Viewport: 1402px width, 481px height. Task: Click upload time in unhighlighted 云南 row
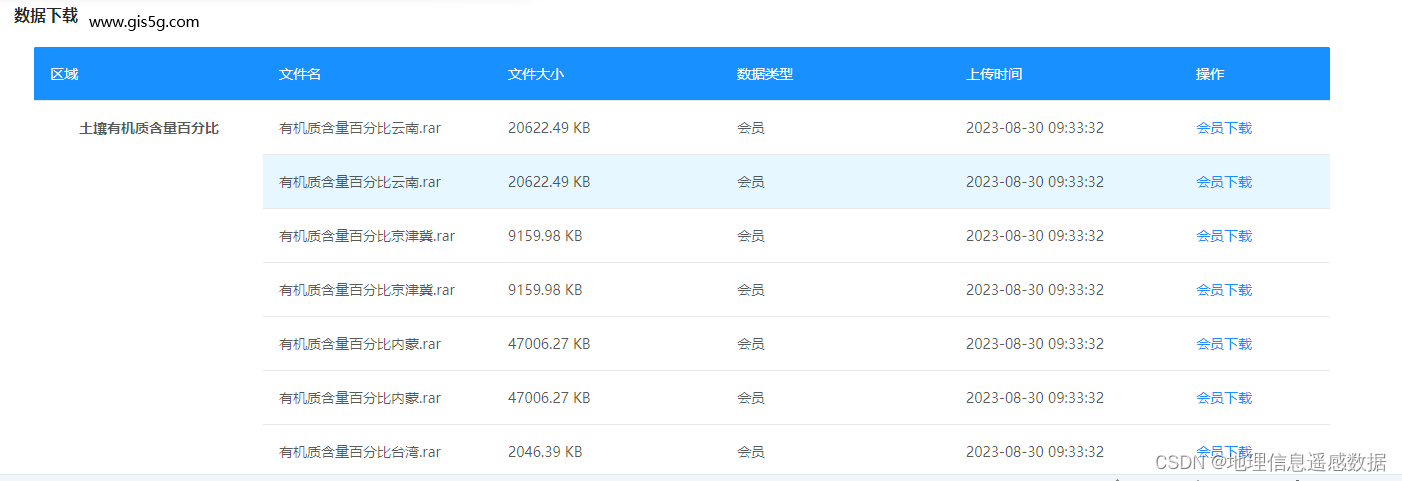coord(1035,128)
